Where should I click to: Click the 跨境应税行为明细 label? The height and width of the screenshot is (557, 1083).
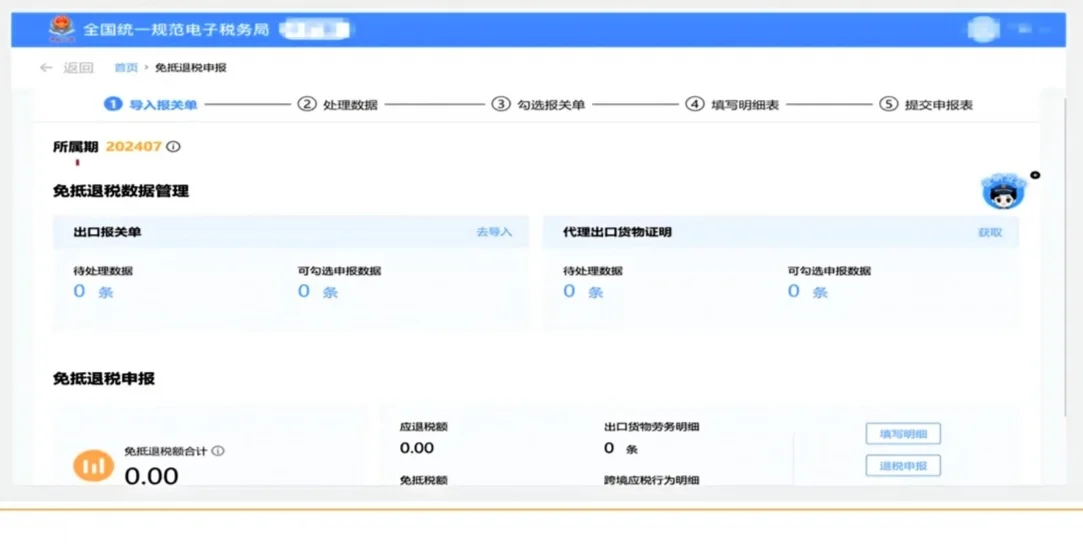pyautogui.click(x=651, y=480)
